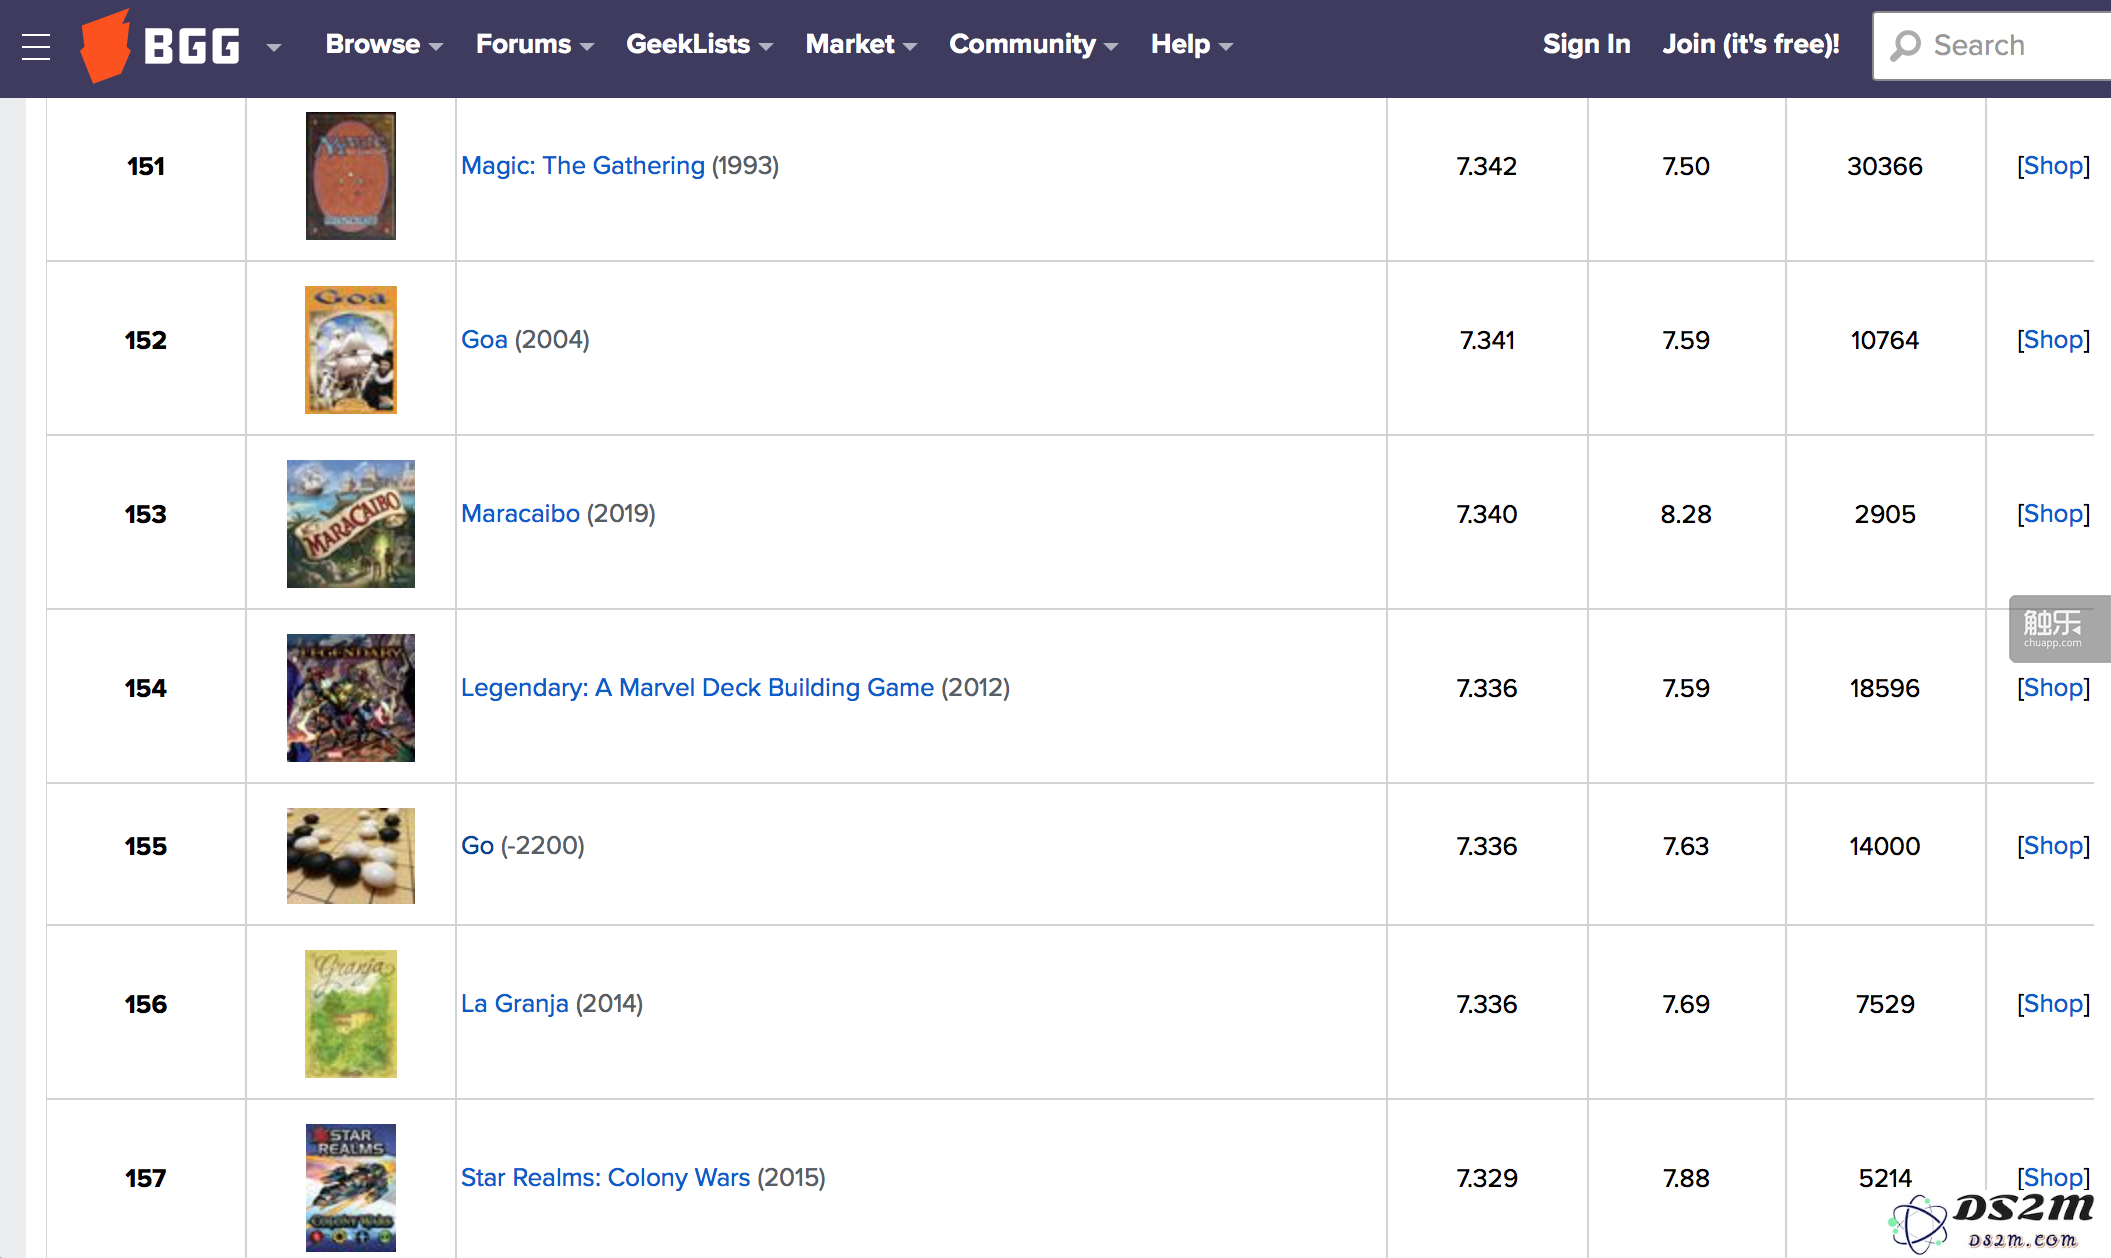
Task: Open the La Granja cover thumbnail
Action: pyautogui.click(x=351, y=1014)
